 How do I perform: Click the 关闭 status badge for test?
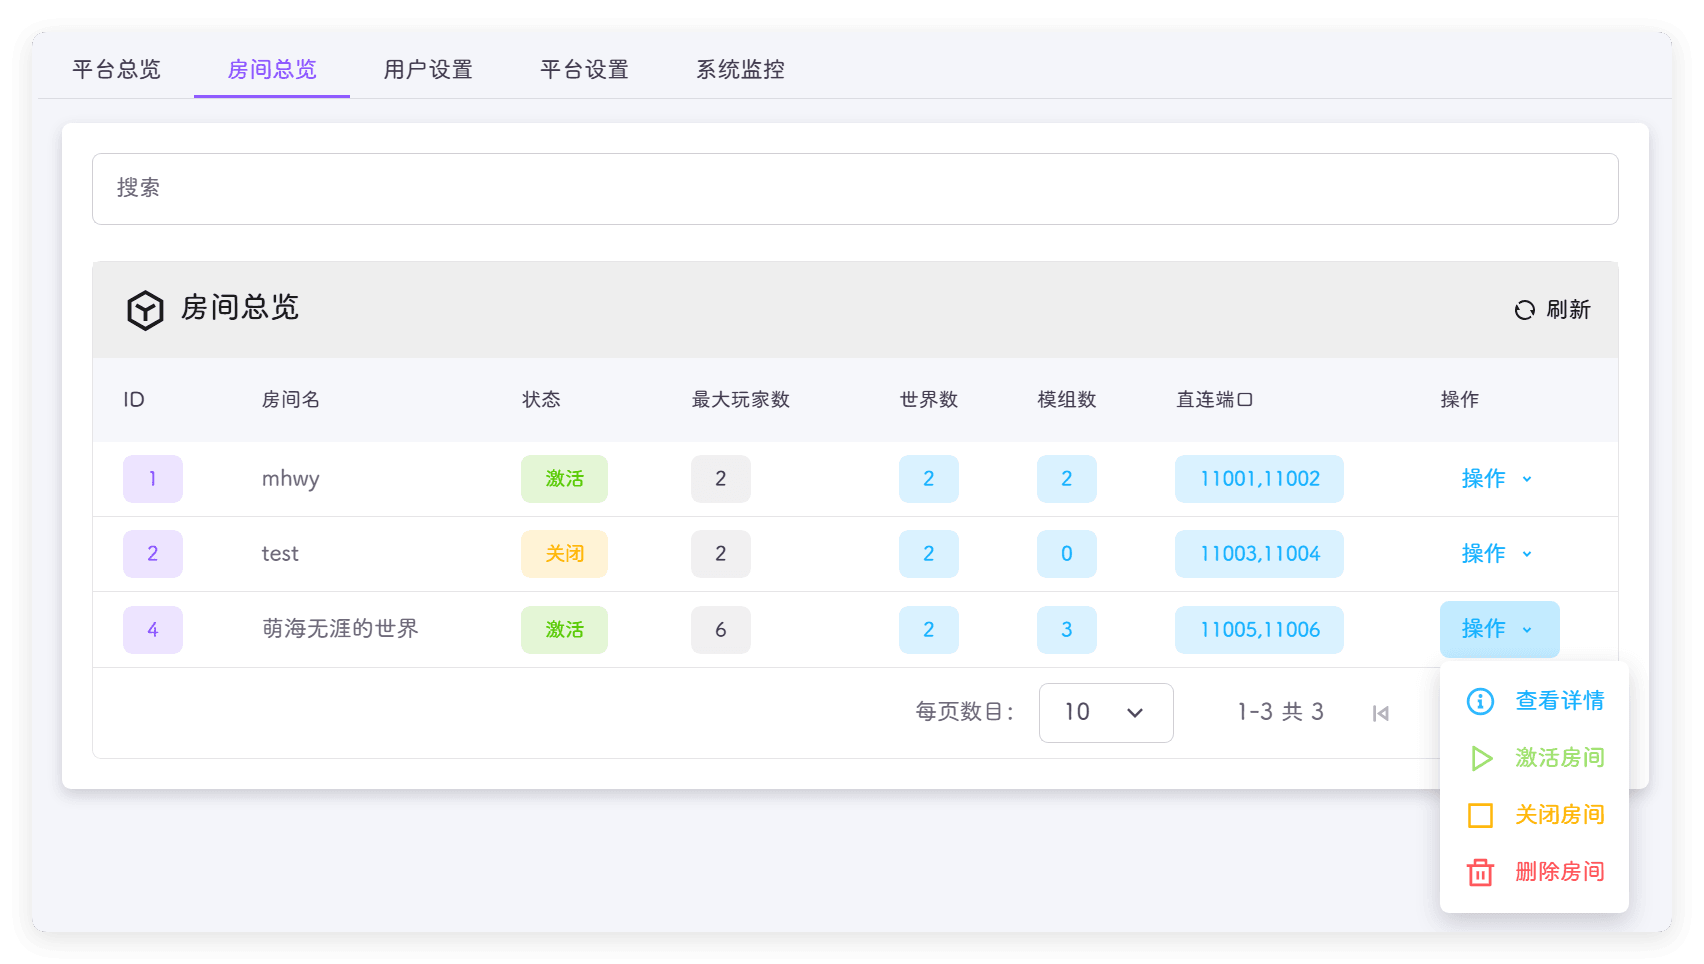[x=564, y=554]
